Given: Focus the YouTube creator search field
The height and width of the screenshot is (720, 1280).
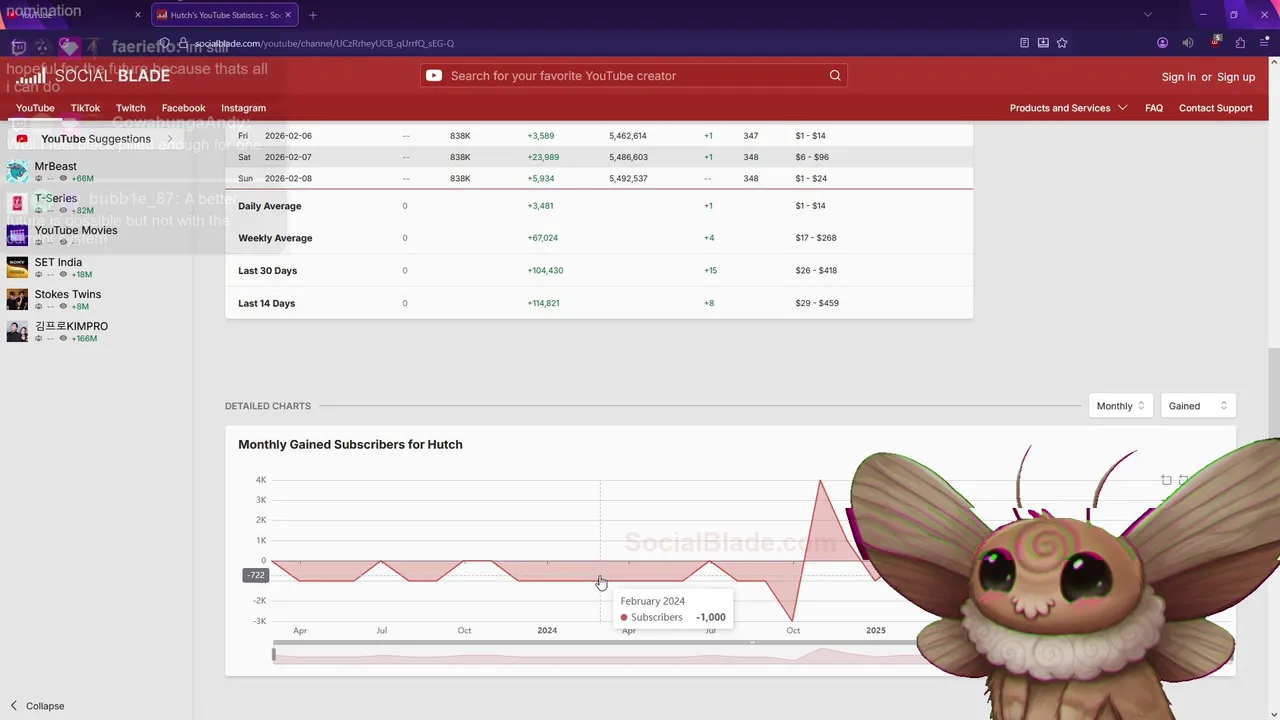Looking at the screenshot, I should coord(635,76).
